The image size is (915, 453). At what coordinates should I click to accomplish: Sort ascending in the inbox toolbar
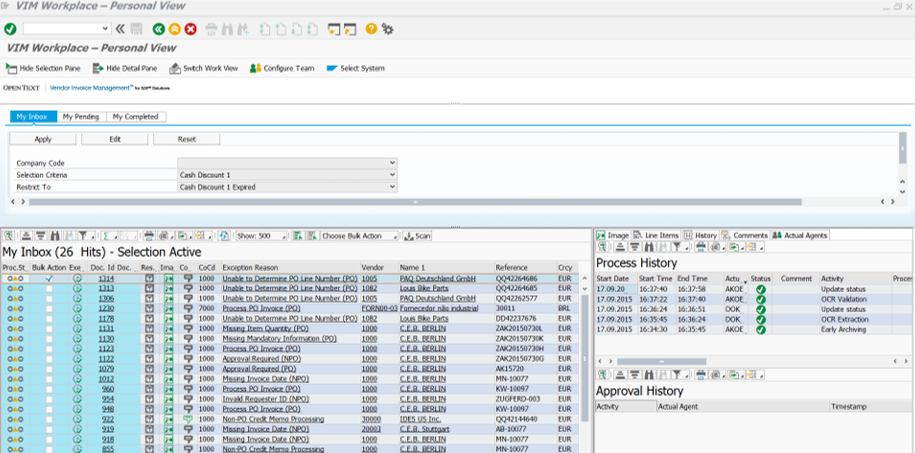26,236
